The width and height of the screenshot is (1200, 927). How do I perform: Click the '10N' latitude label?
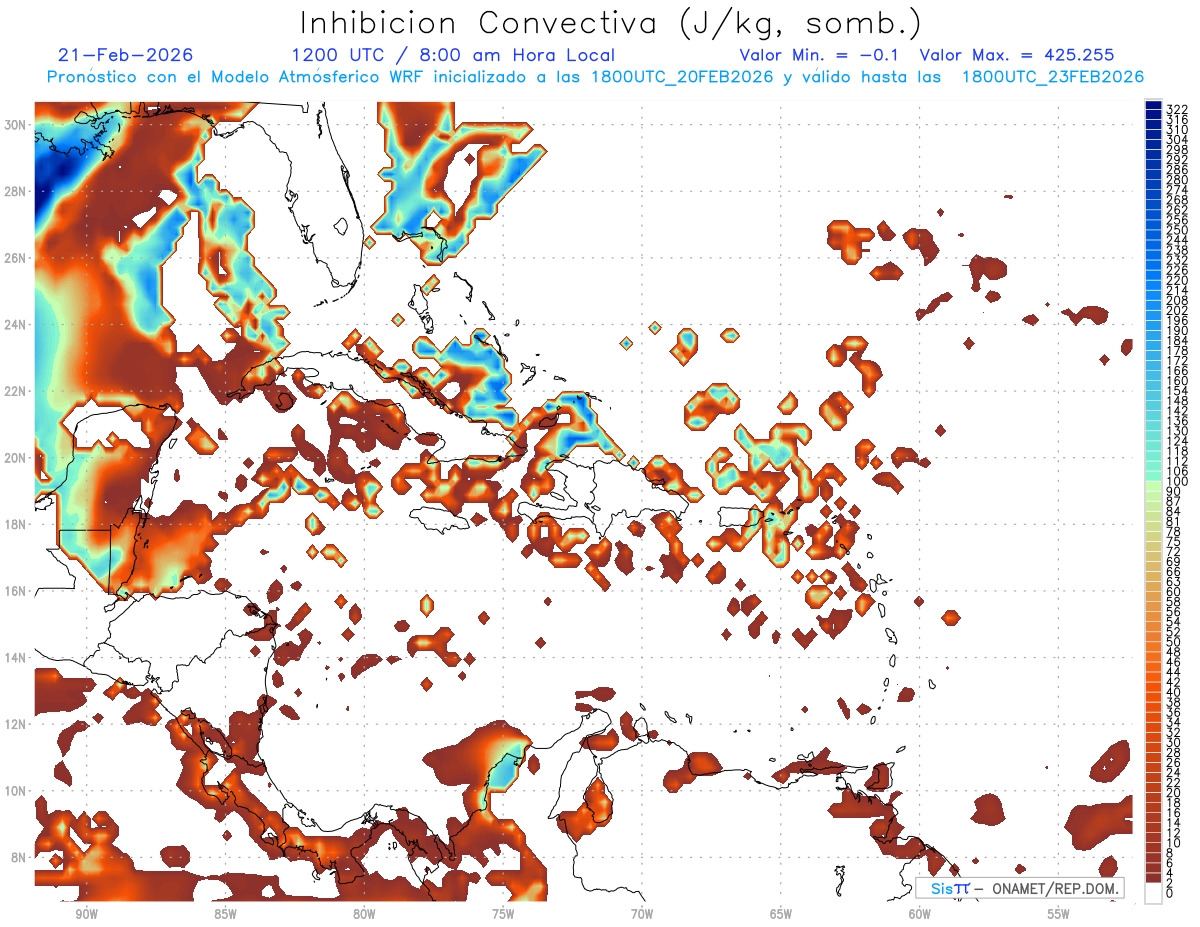pos(15,791)
